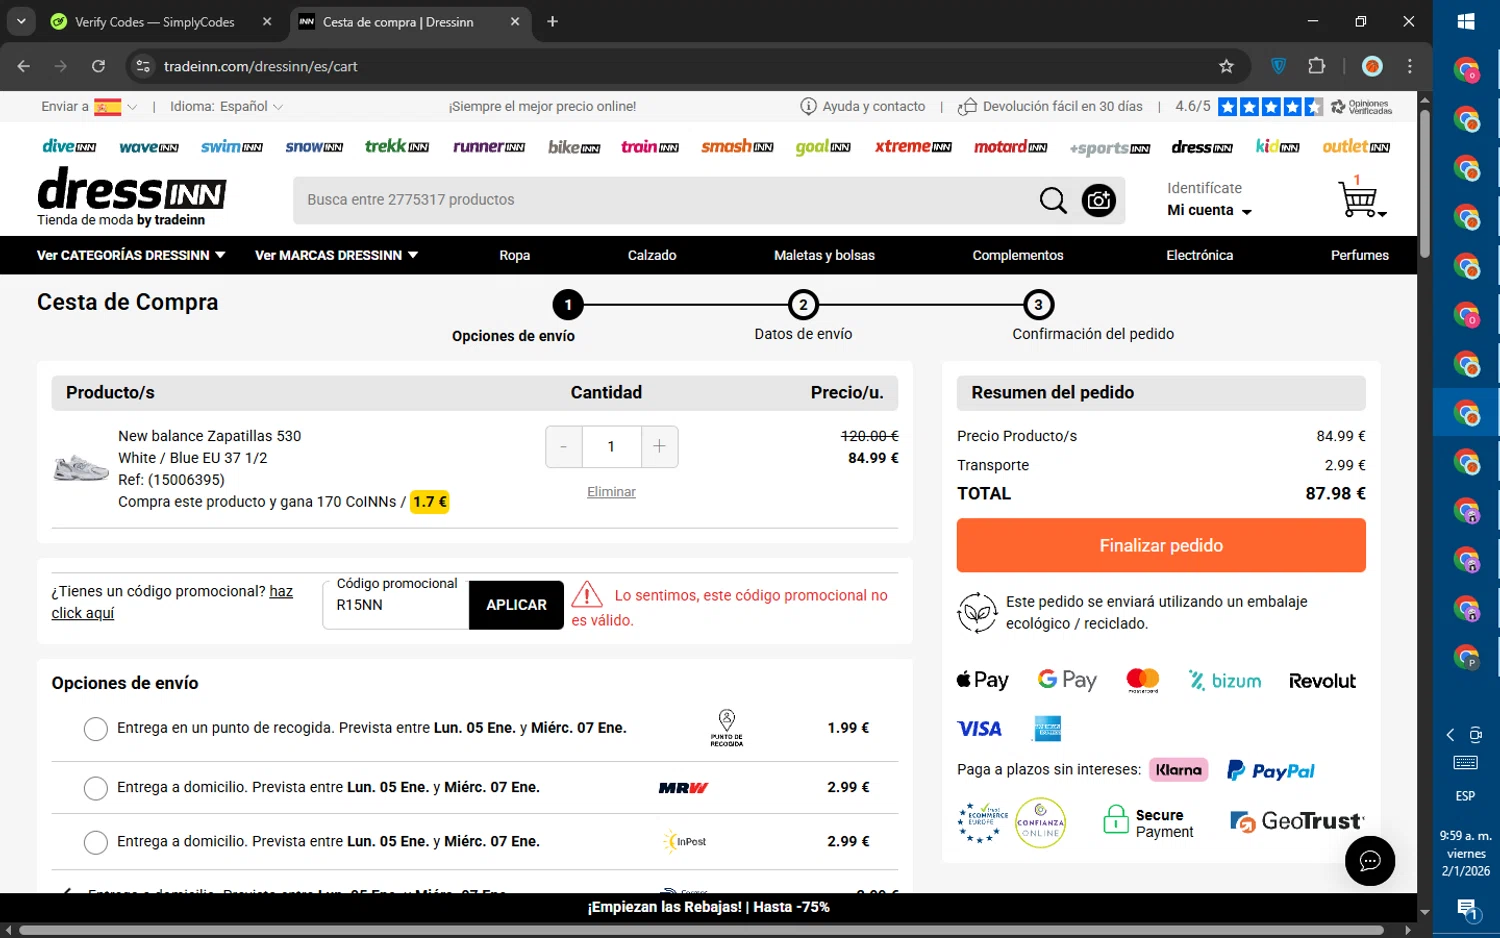Increase product quantity with plus button
This screenshot has width=1500, height=938.
pos(659,446)
